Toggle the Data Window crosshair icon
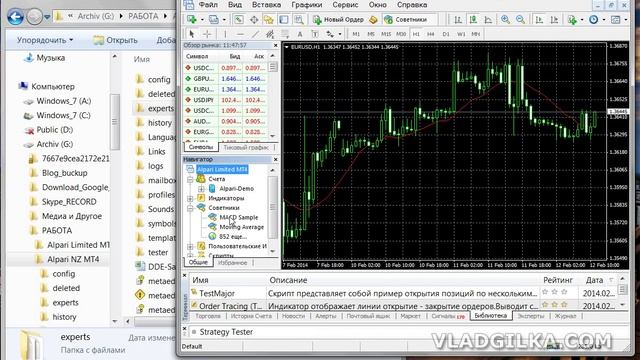 (254, 19)
